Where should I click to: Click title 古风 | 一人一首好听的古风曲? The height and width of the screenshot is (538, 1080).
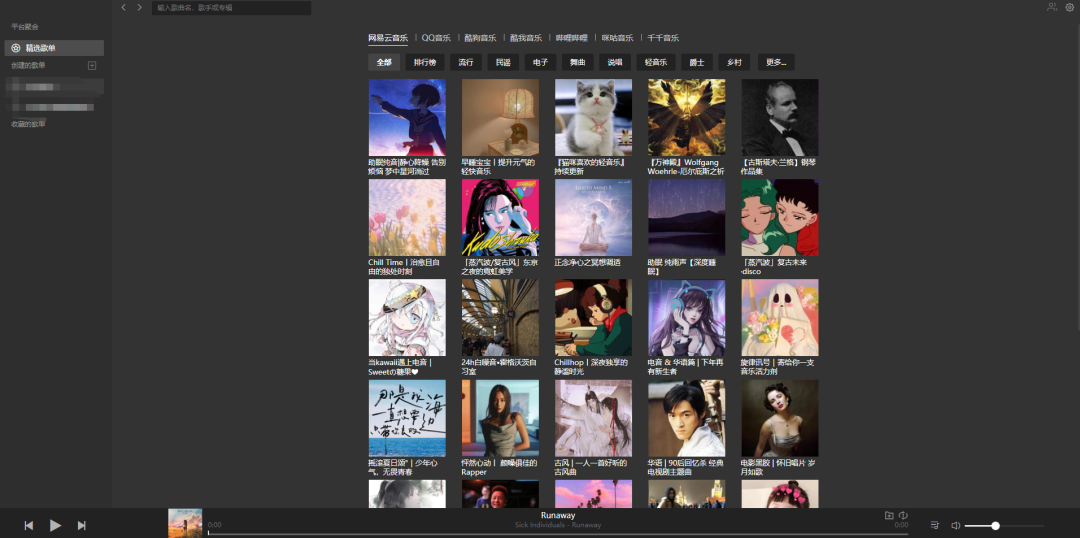pos(591,468)
